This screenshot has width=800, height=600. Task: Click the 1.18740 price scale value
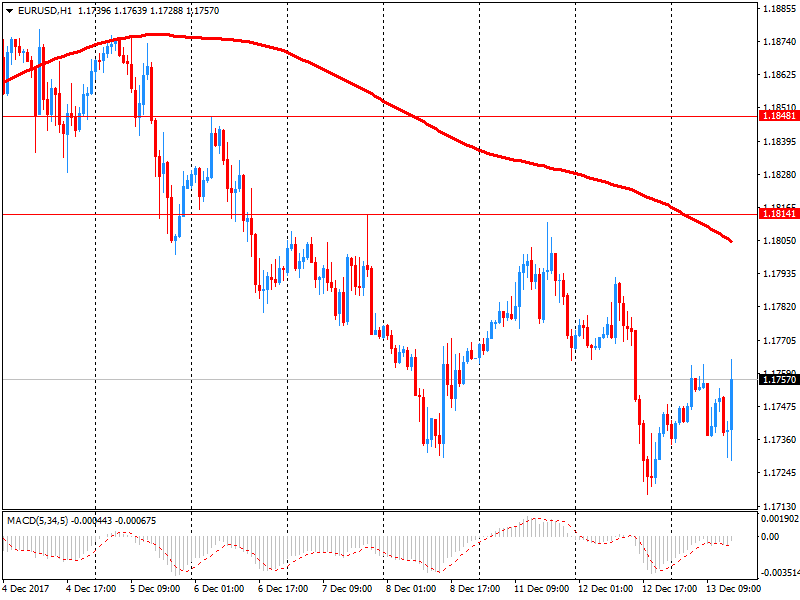point(779,42)
